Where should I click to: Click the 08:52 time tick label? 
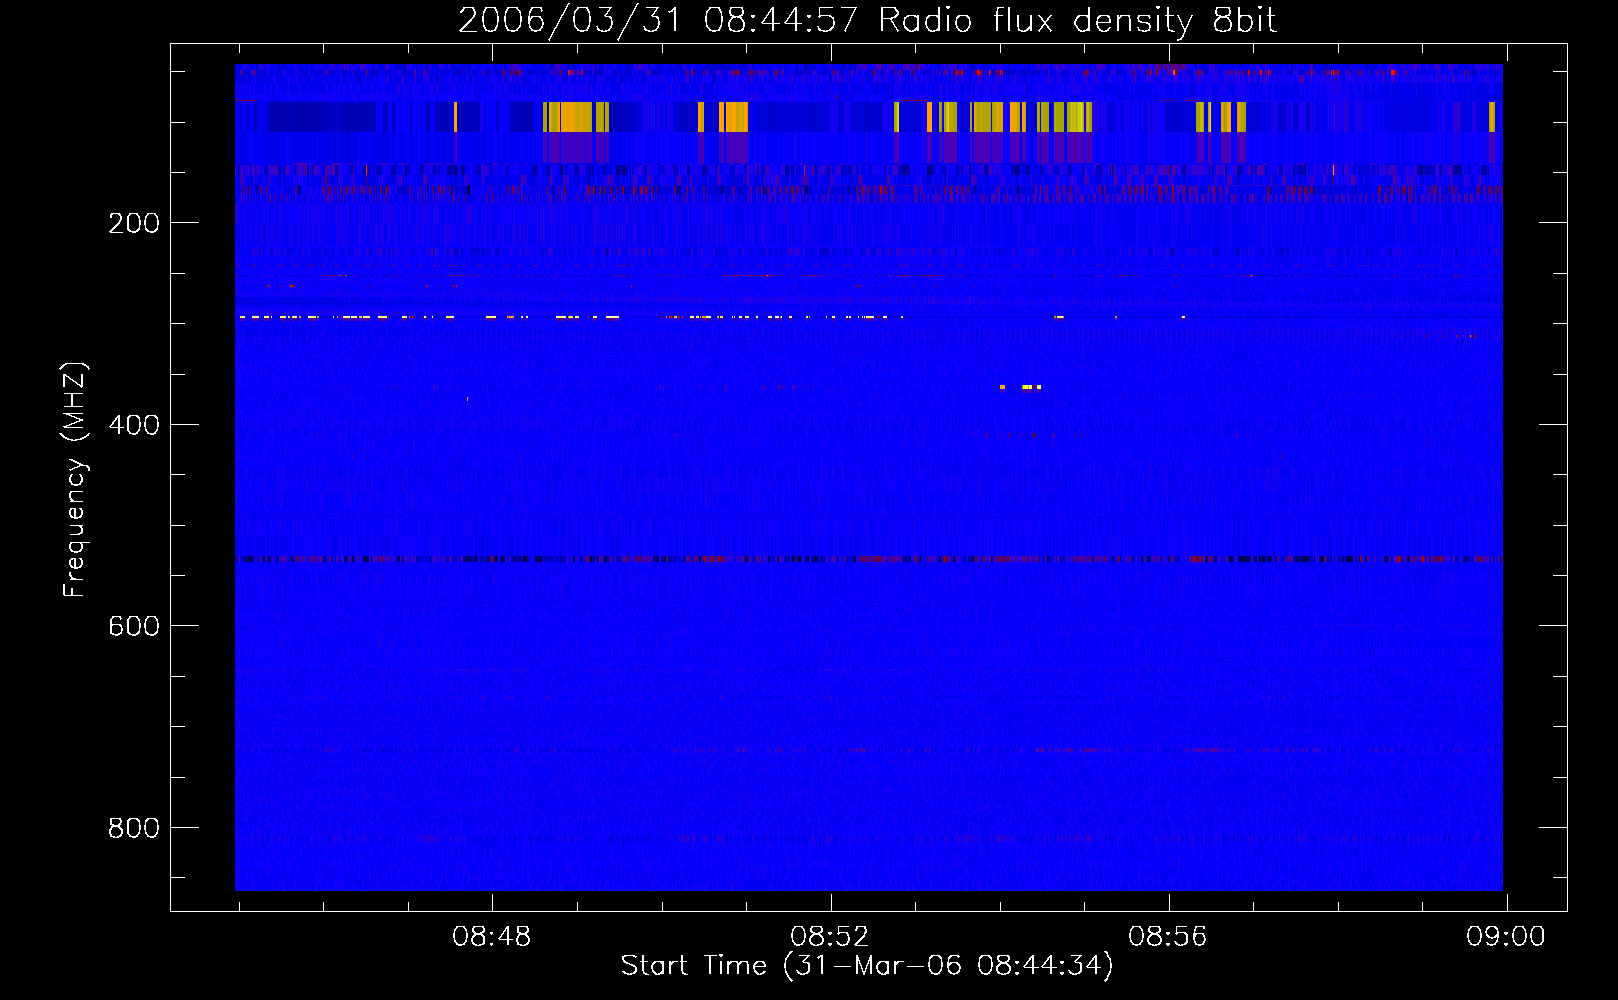click(830, 937)
